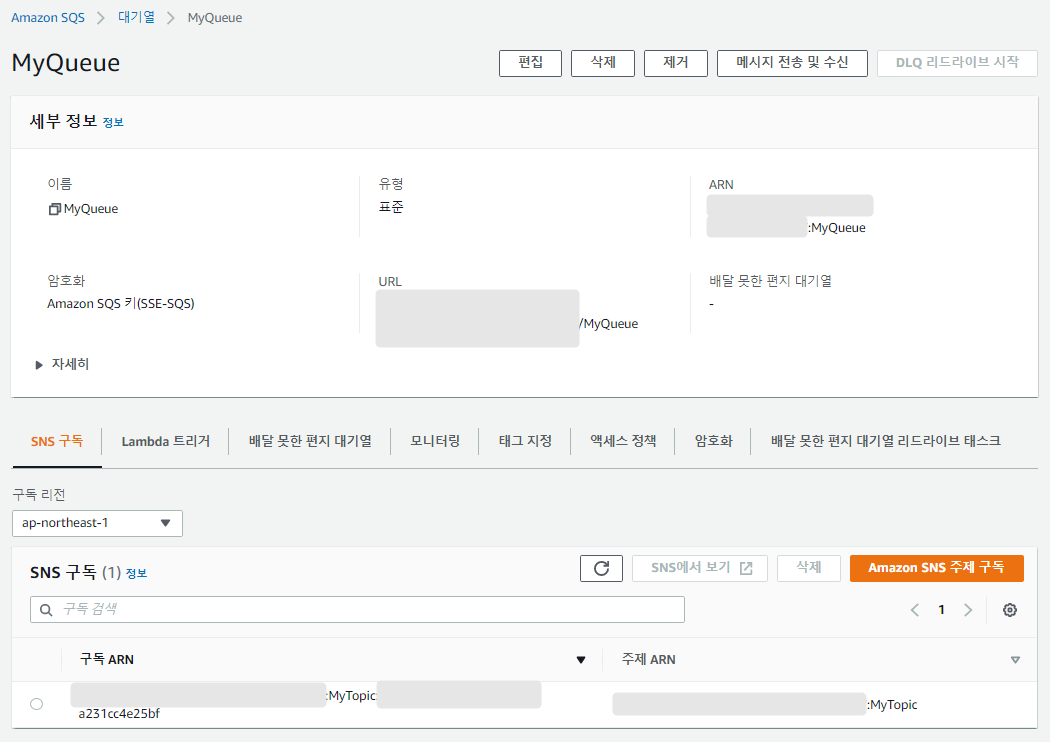
Task: Sort by 주제 ARN column
Action: (1015, 660)
